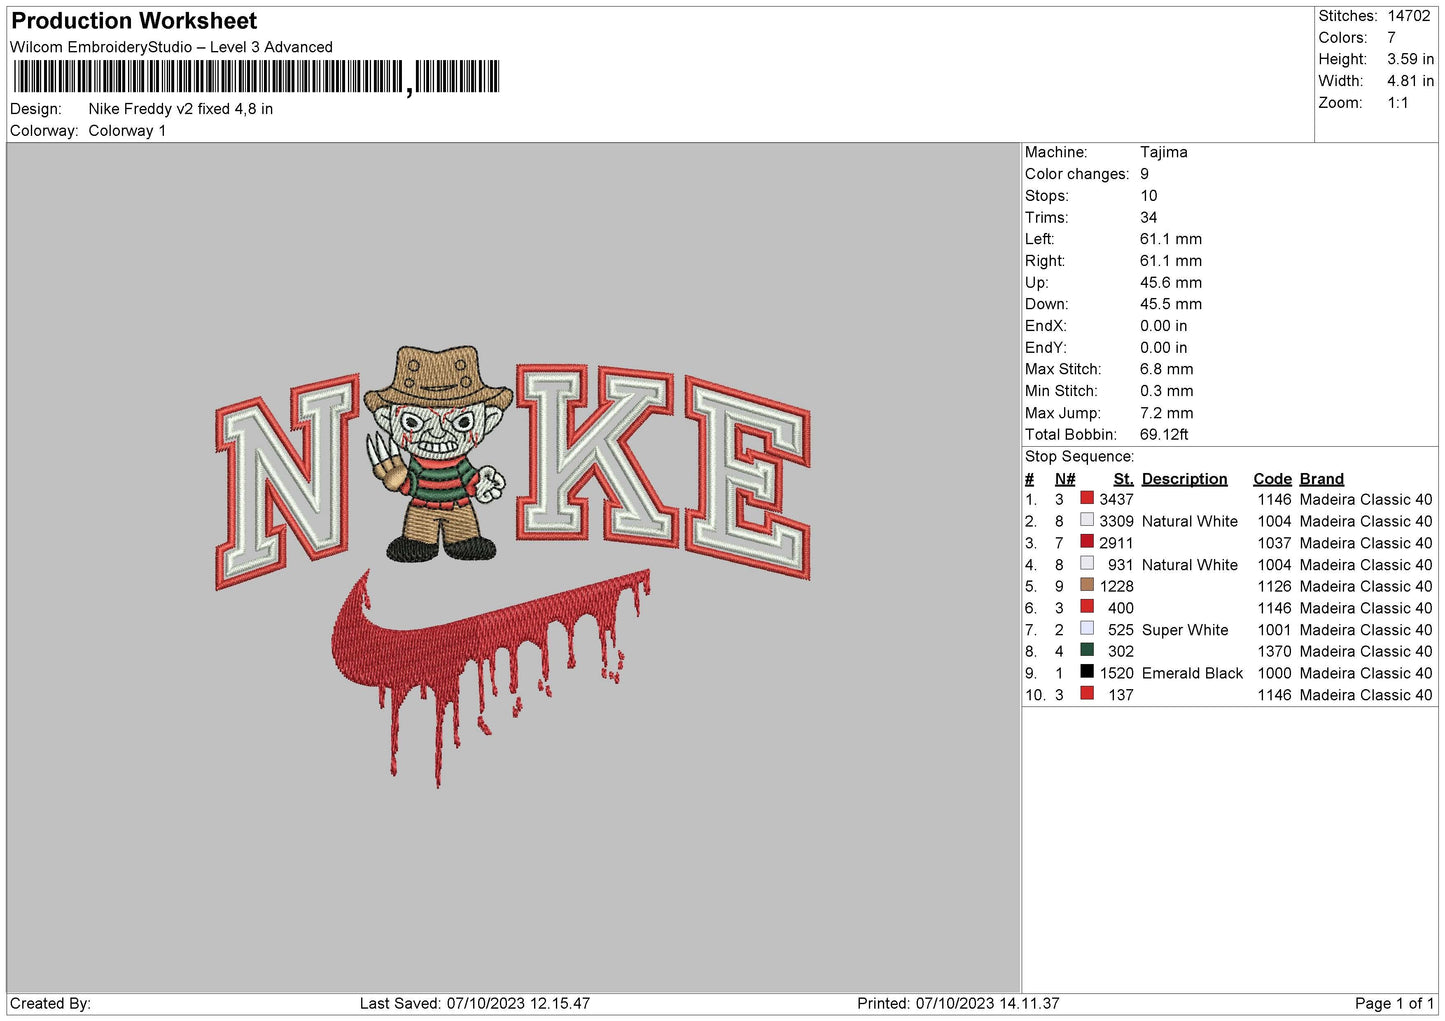Click the Width value '4.81 in'
This screenshot has width=1445, height=1021.
click(1410, 81)
